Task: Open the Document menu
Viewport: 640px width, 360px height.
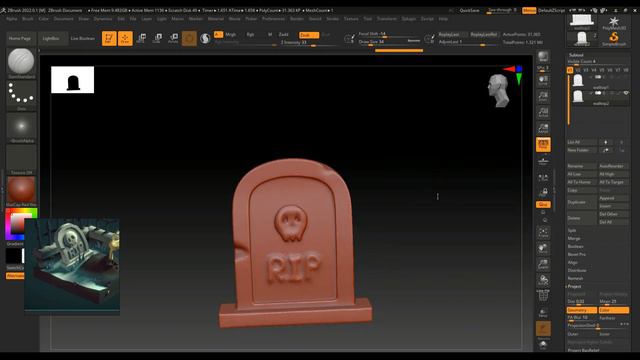Action: pos(64,19)
